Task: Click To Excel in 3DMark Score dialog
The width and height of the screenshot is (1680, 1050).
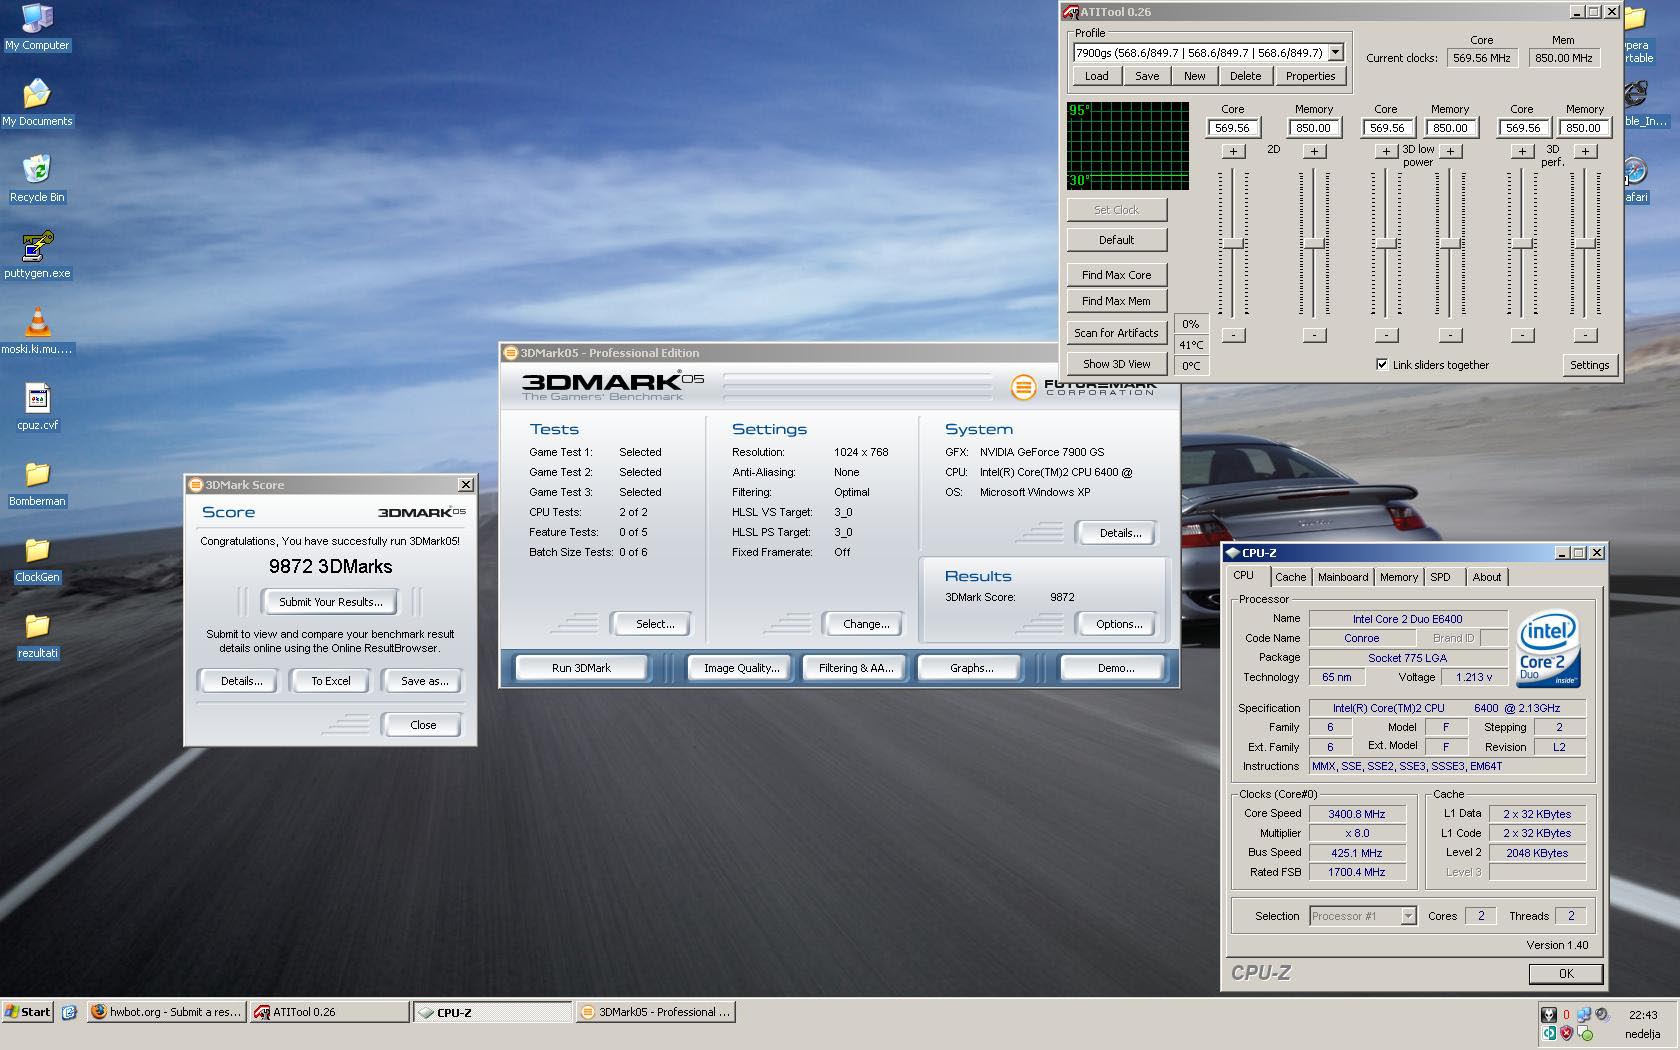Action: click(330, 681)
